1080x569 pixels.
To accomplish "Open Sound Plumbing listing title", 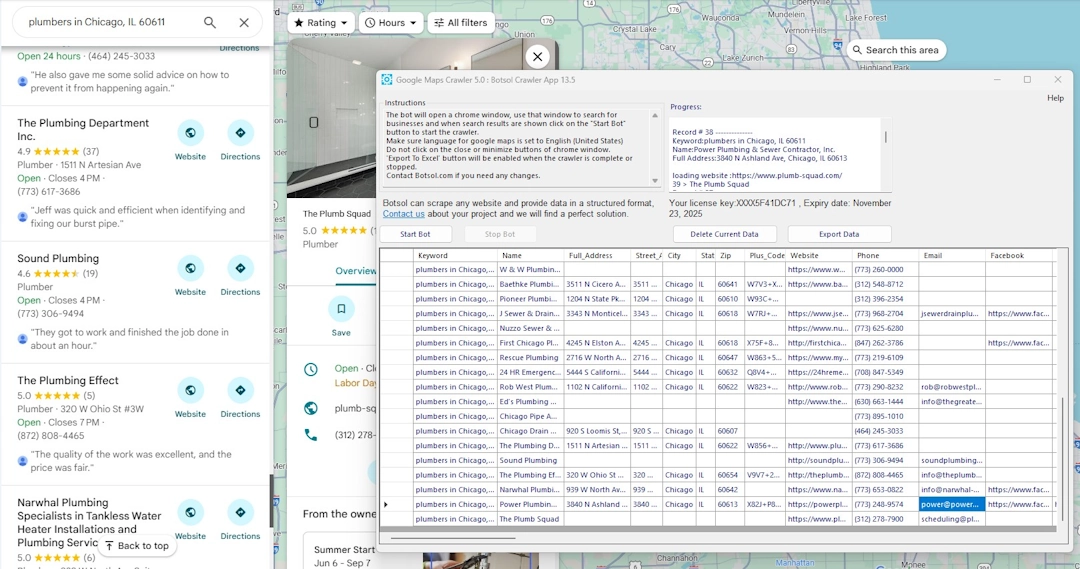I will 58,259.
